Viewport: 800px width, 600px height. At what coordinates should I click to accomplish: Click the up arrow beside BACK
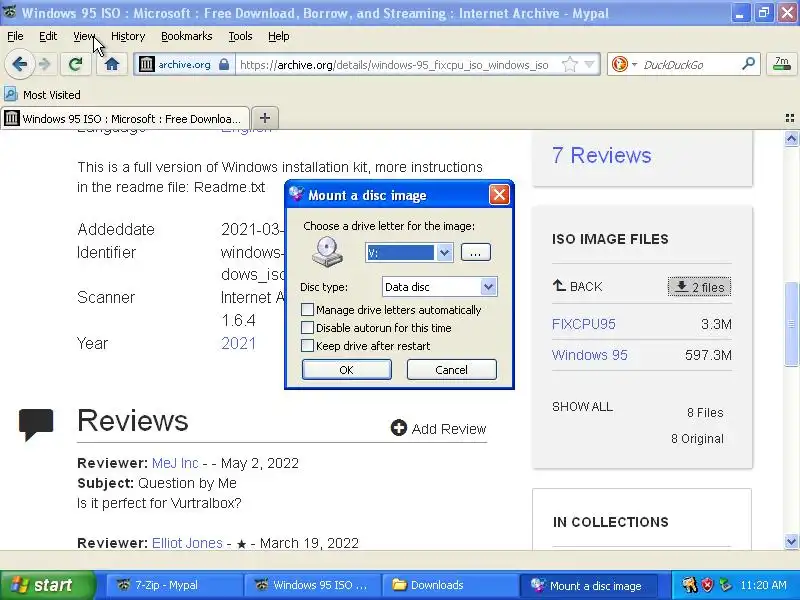[559, 286]
